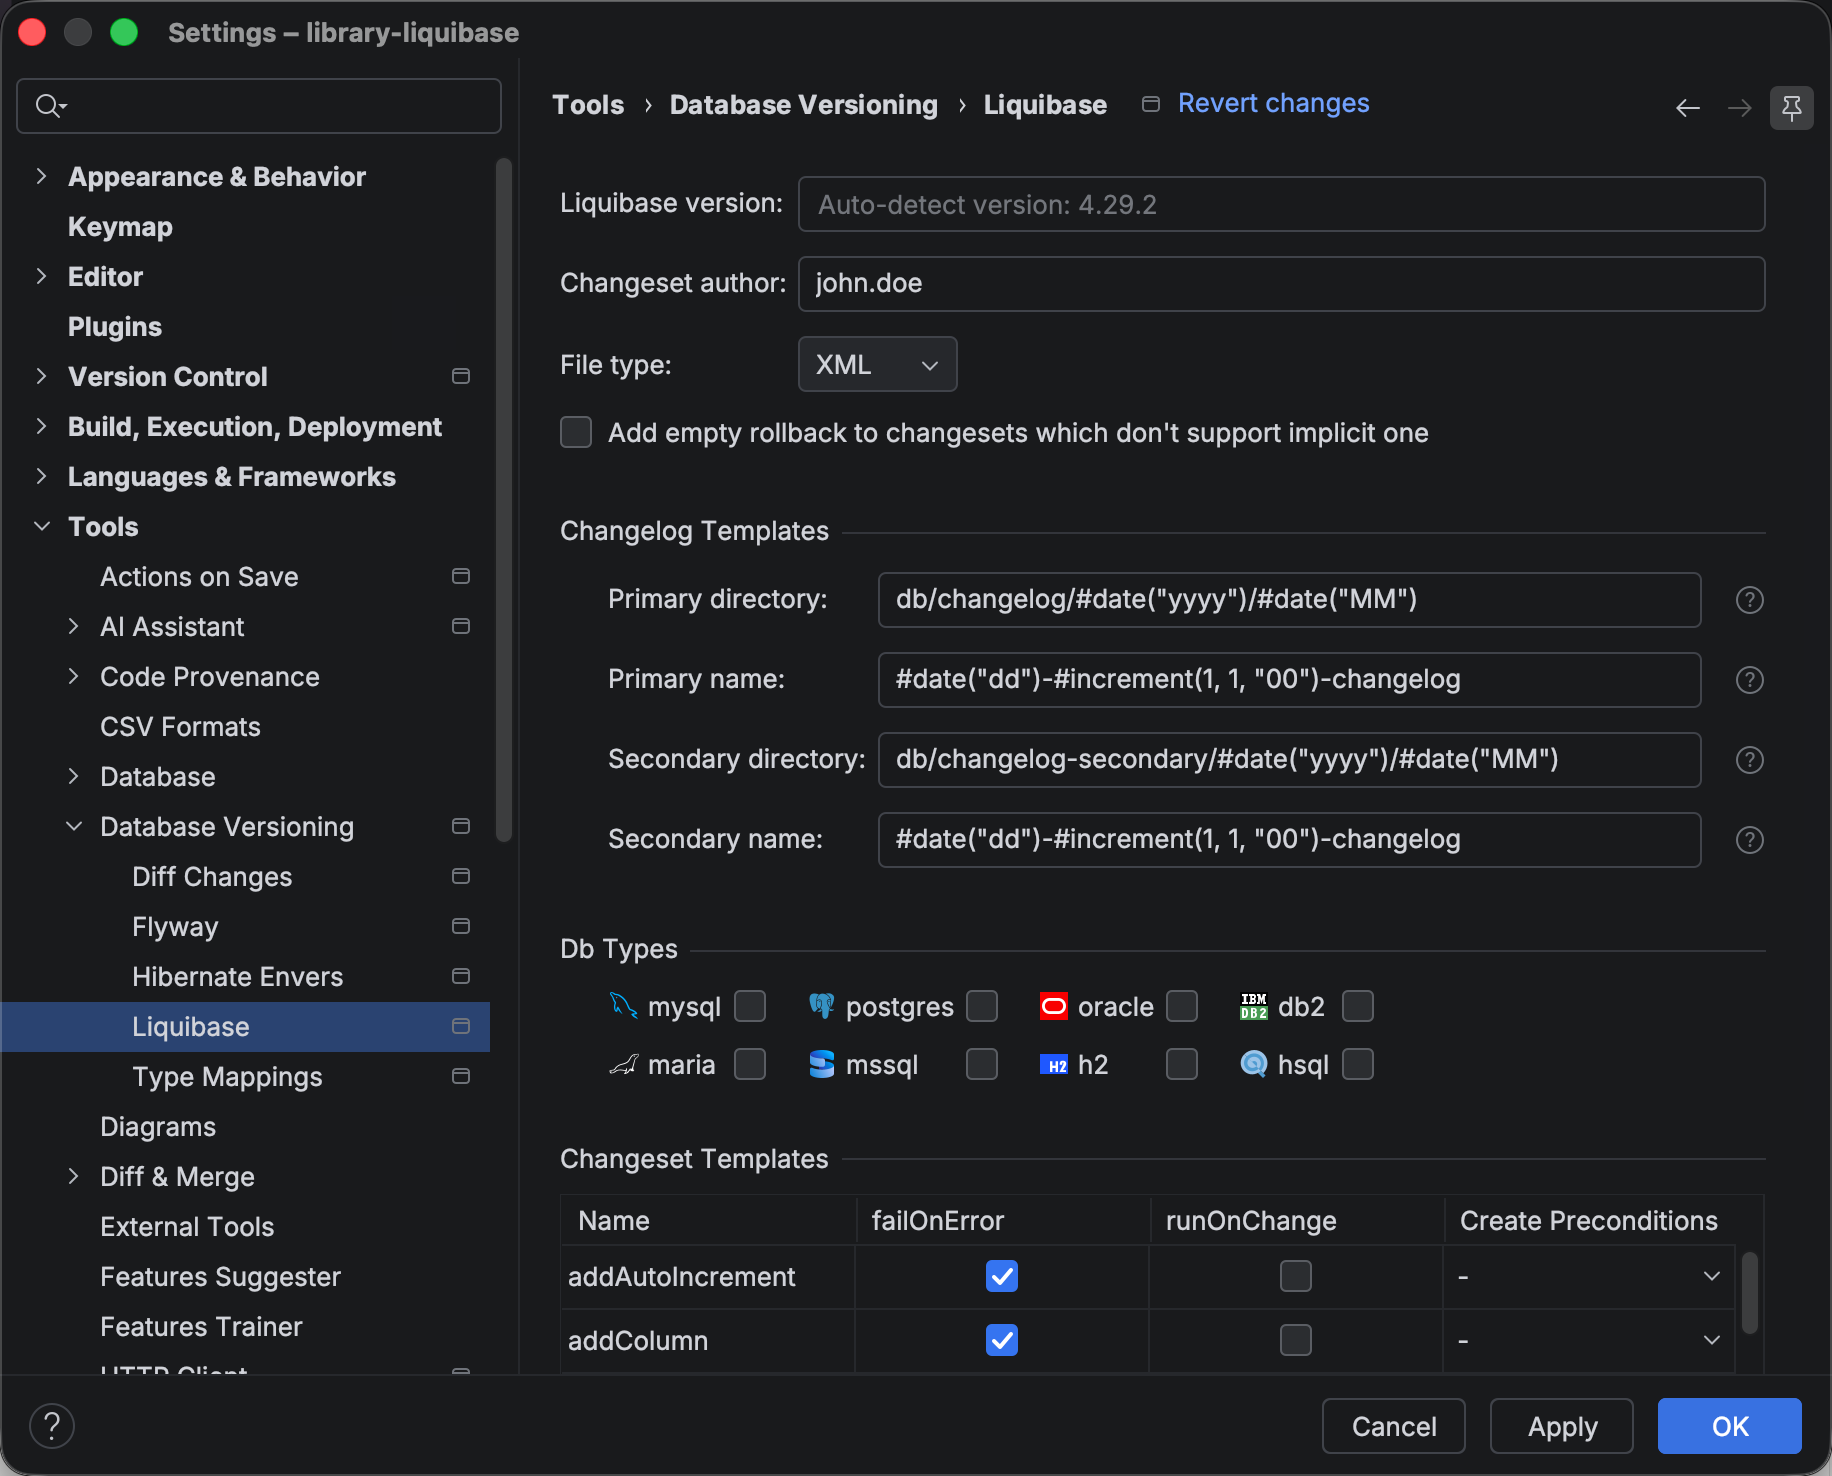Click the MySQL dolphin icon

(x=624, y=1006)
